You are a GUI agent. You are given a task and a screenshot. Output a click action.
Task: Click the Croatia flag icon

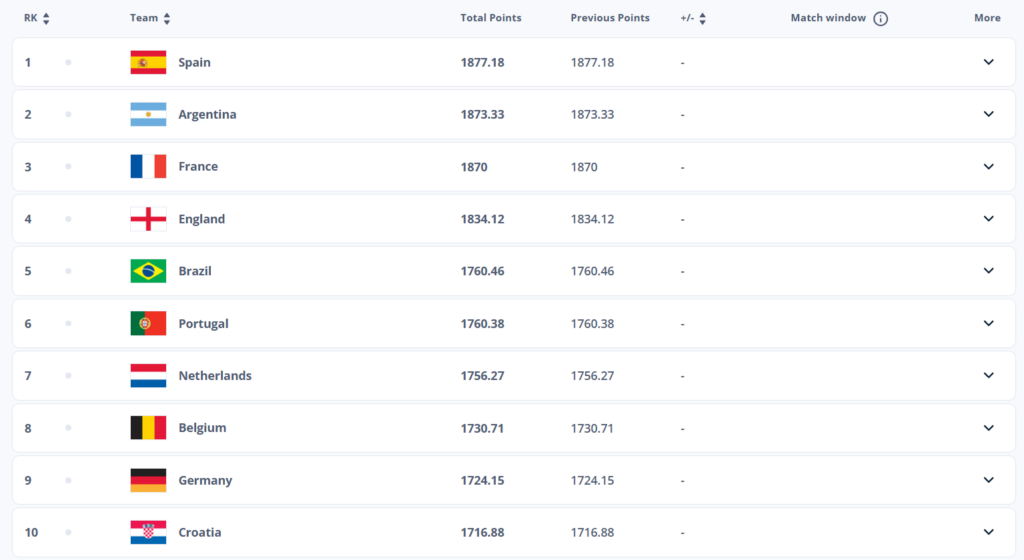click(148, 532)
